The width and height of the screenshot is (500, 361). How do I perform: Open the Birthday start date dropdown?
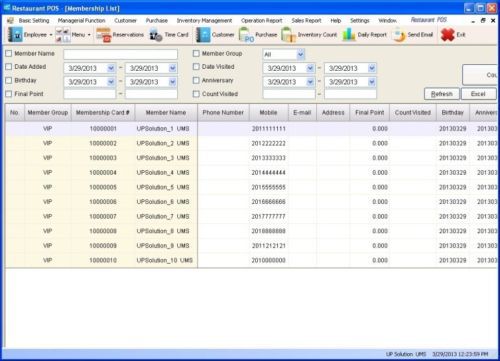111,82
